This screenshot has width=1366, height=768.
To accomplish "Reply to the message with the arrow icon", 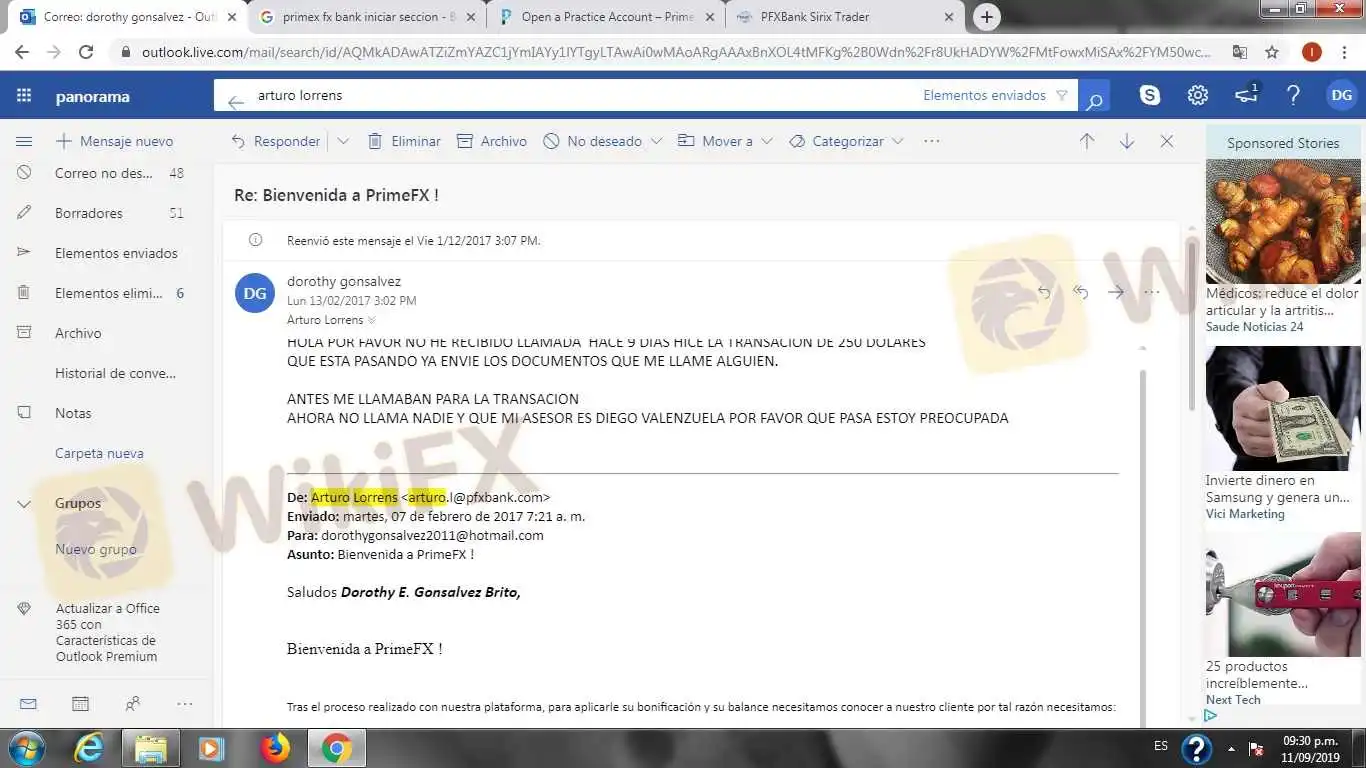I will point(1044,292).
